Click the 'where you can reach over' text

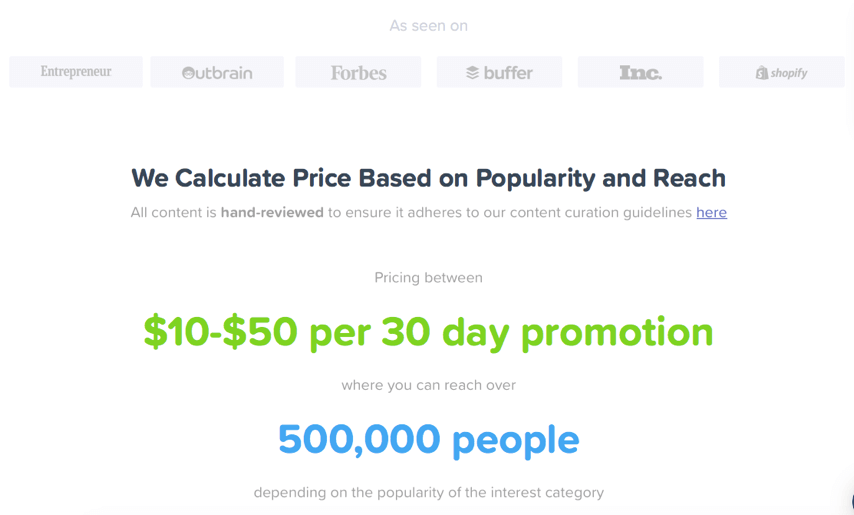[429, 385]
